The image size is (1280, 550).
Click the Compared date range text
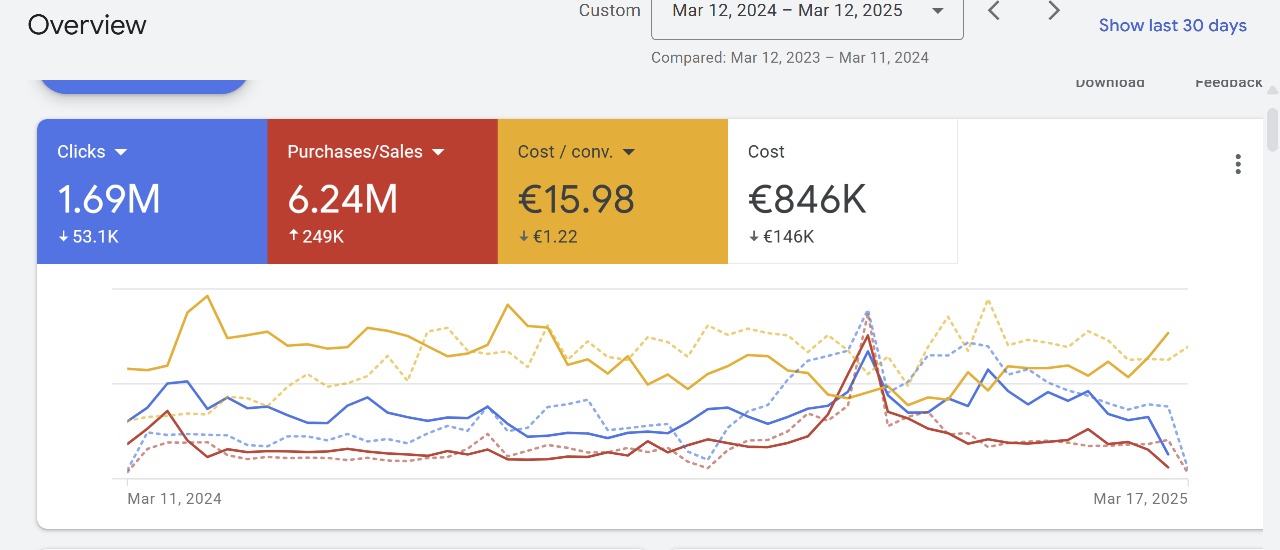tap(789, 57)
